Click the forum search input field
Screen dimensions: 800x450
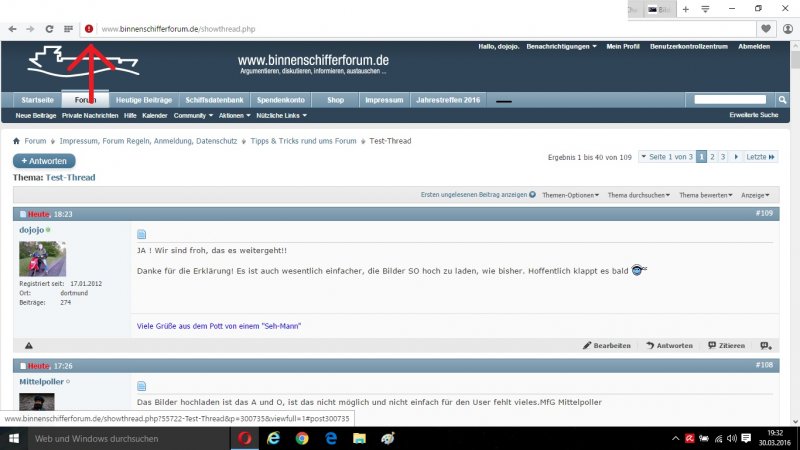point(729,100)
